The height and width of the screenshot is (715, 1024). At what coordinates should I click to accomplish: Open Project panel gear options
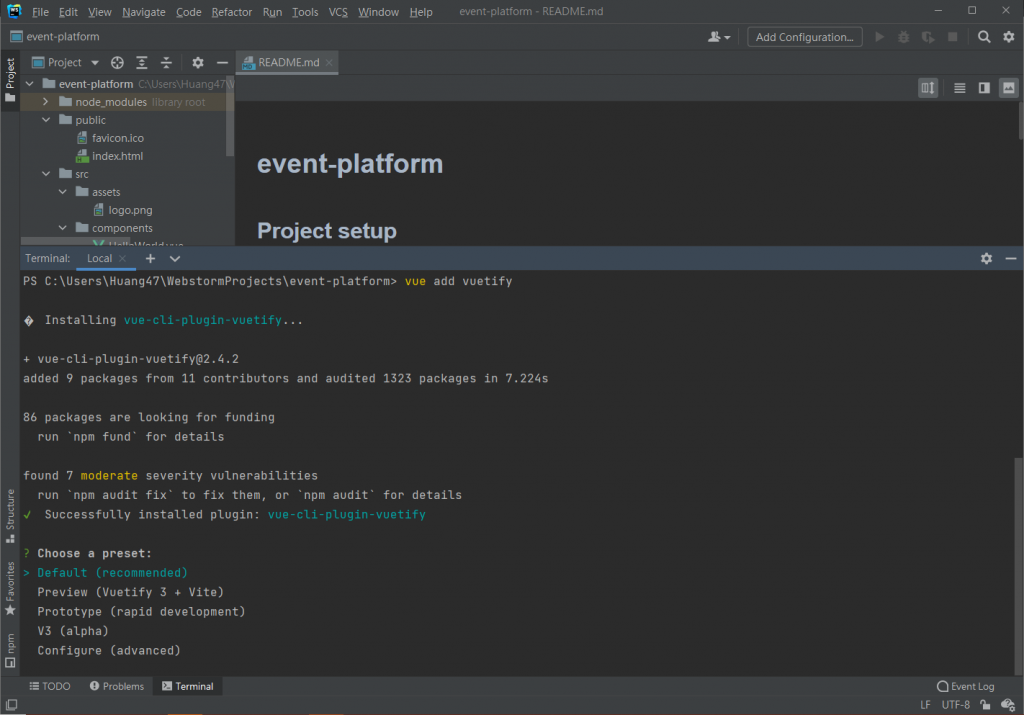pos(198,63)
